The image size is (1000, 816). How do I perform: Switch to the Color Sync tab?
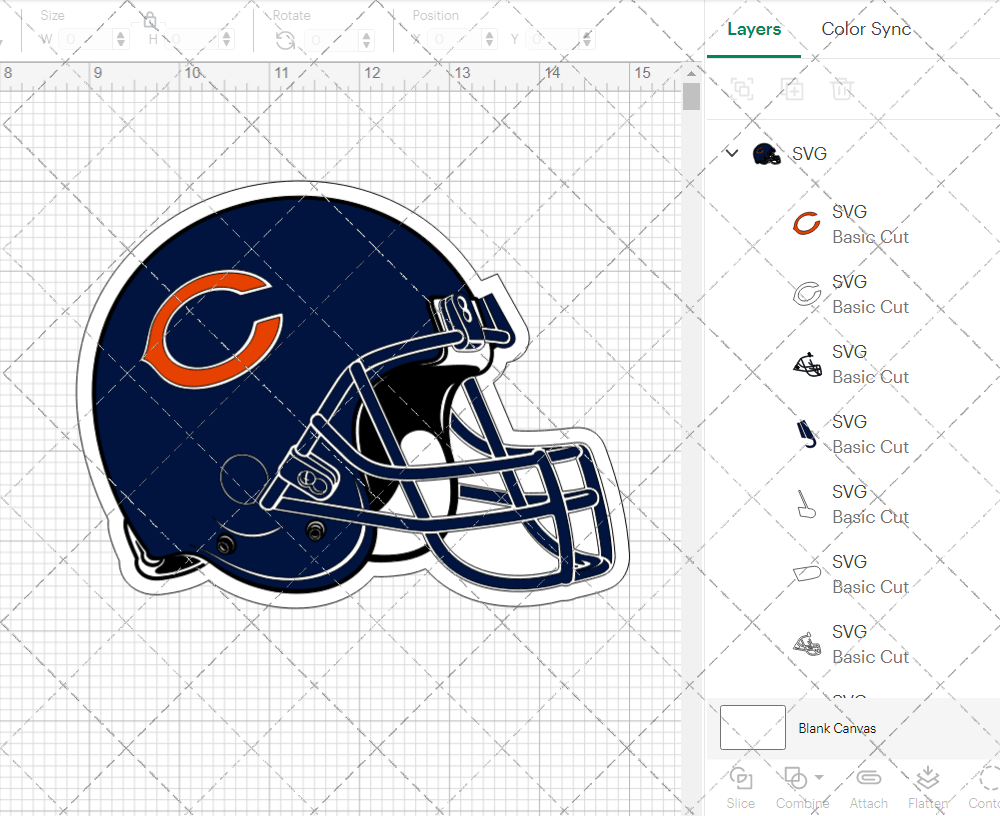pyautogui.click(x=866, y=29)
